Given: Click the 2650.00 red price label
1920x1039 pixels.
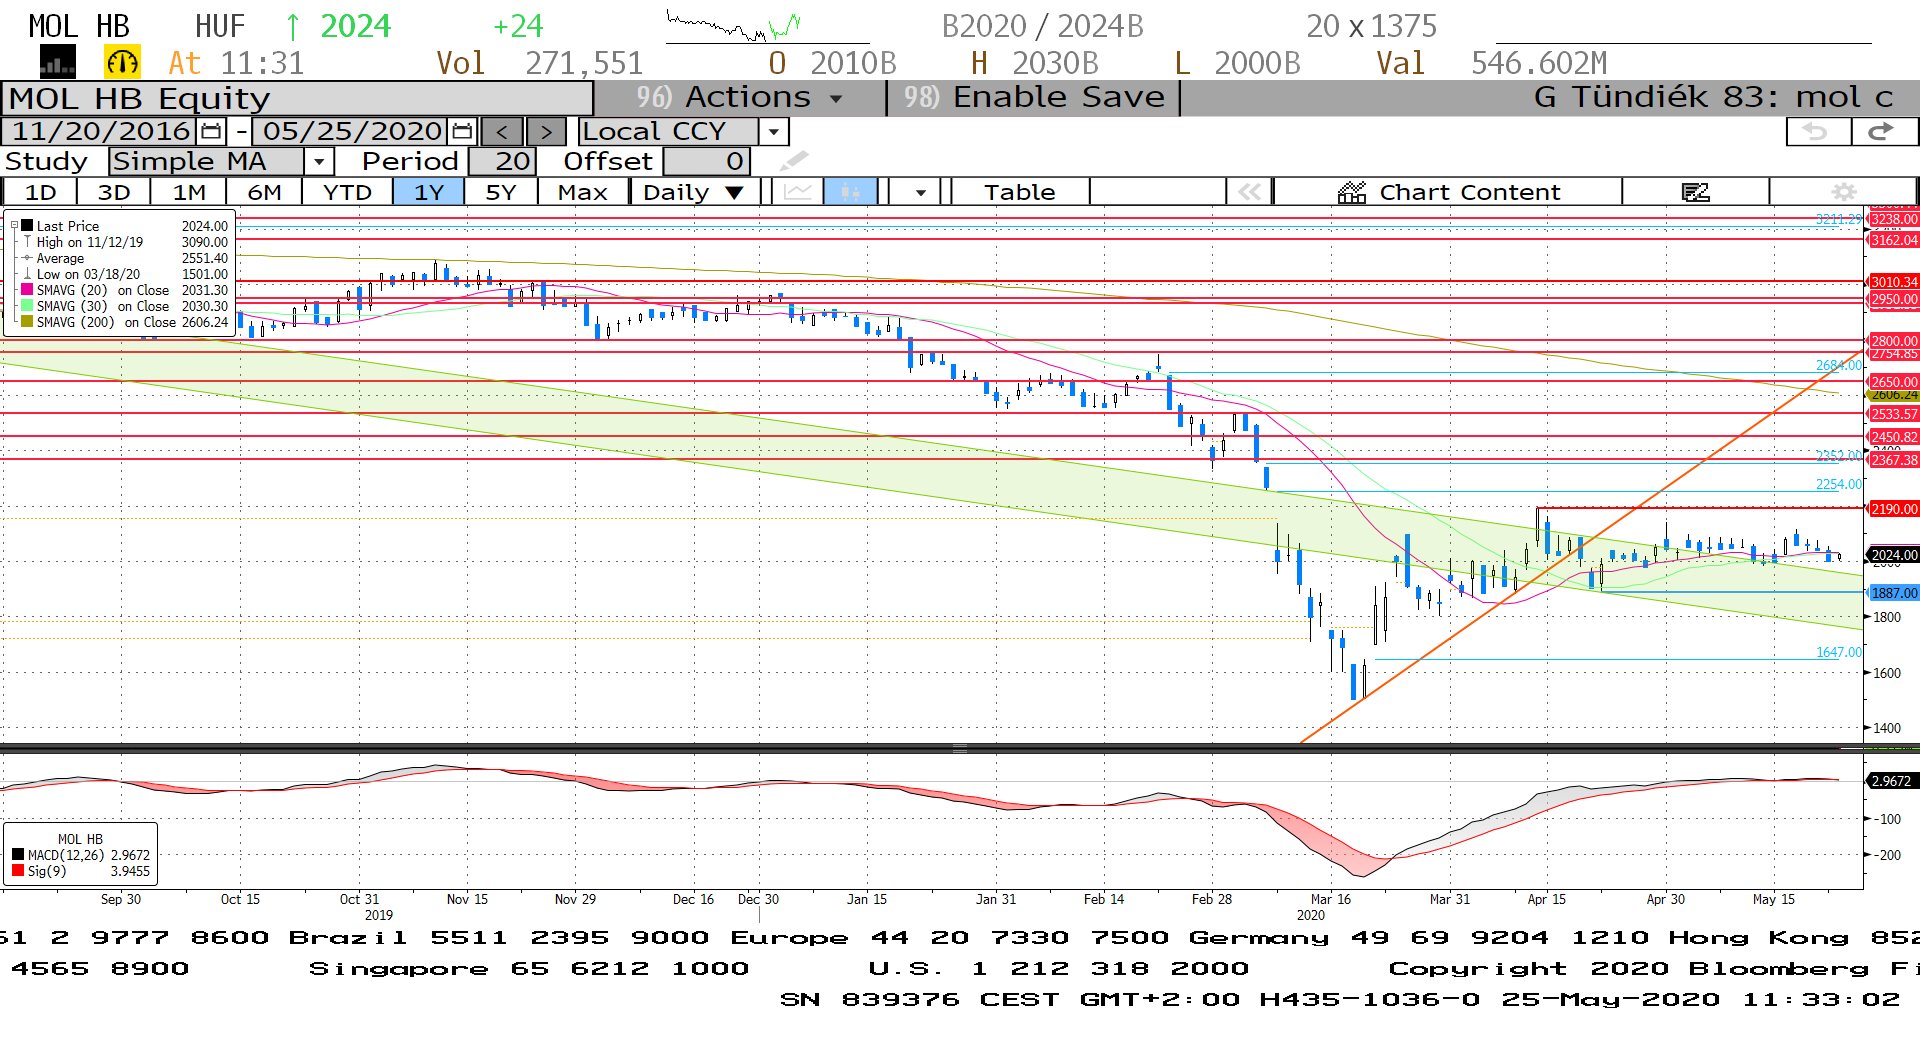Looking at the screenshot, I should (1893, 382).
